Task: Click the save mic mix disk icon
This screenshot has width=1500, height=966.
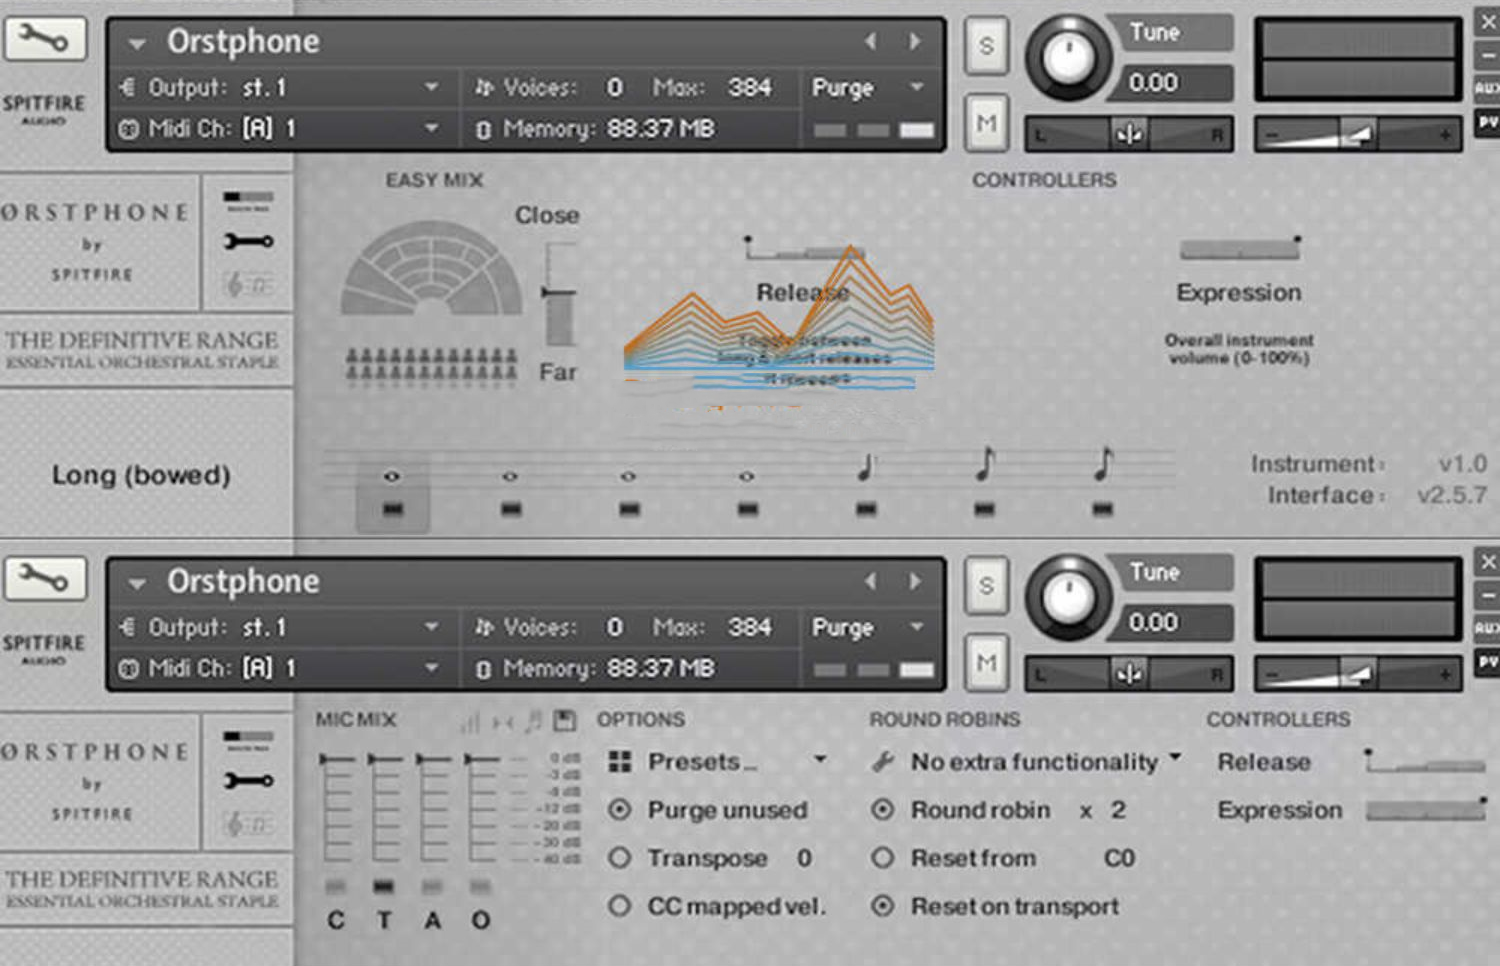Action: coord(565,720)
